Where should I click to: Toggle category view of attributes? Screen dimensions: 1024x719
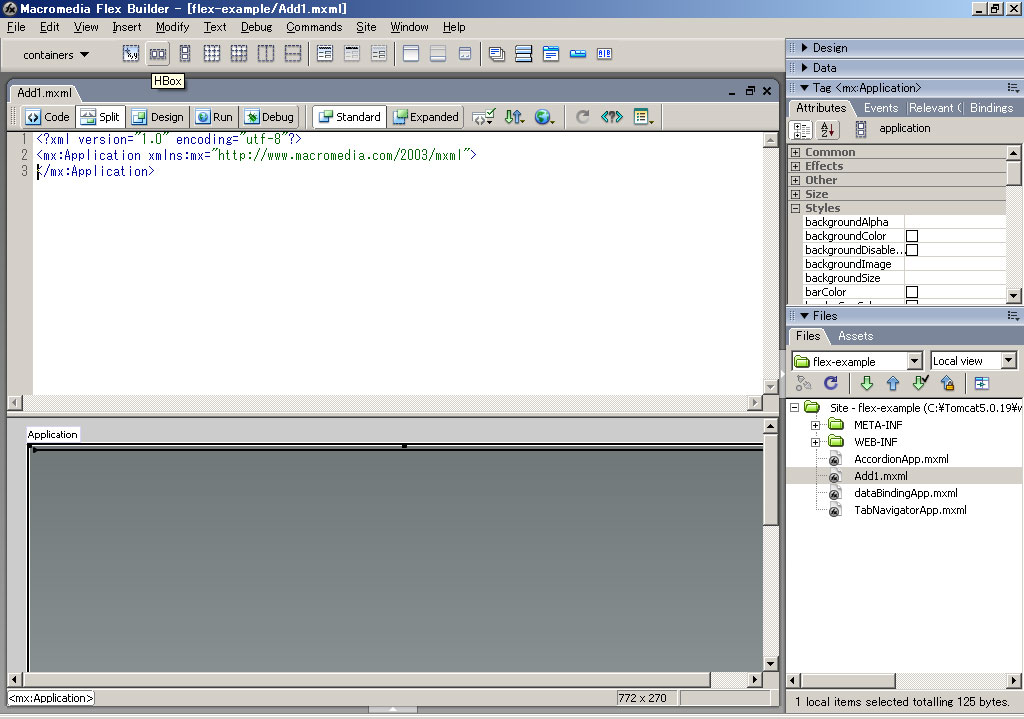tap(801, 129)
